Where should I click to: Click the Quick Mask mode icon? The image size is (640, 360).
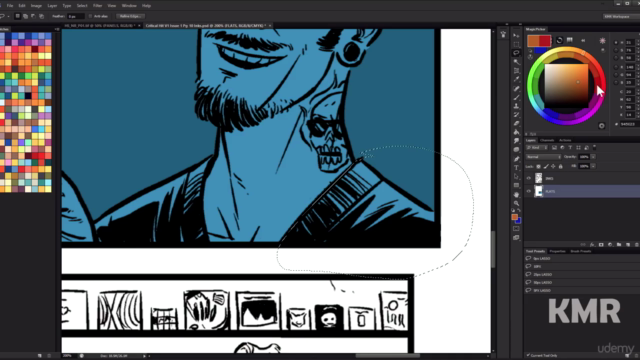pyautogui.click(x=516, y=229)
